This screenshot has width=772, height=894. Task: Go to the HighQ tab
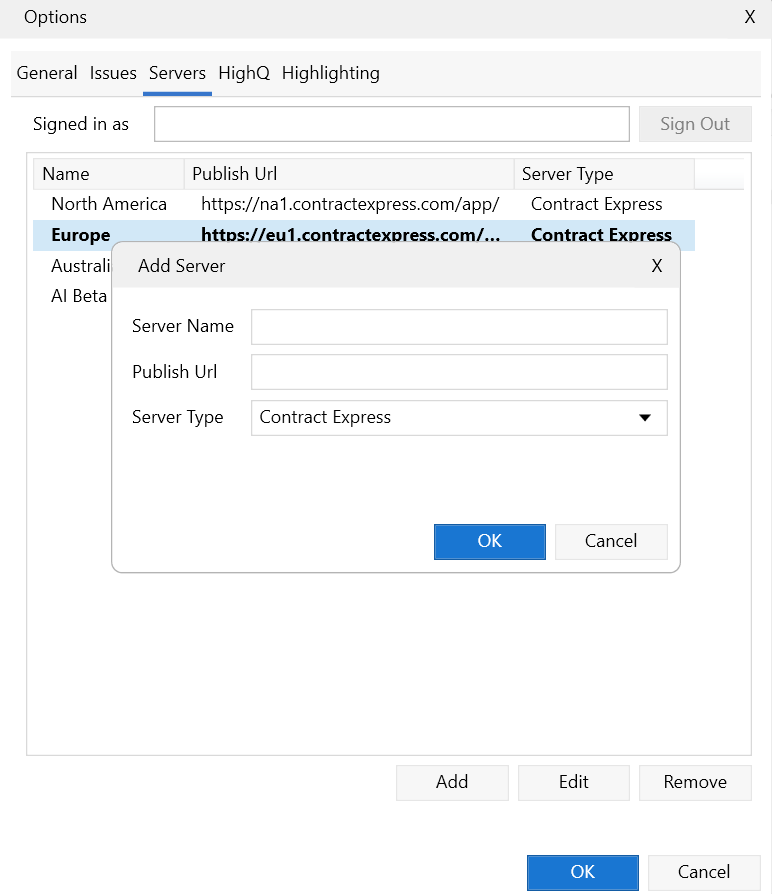[244, 73]
